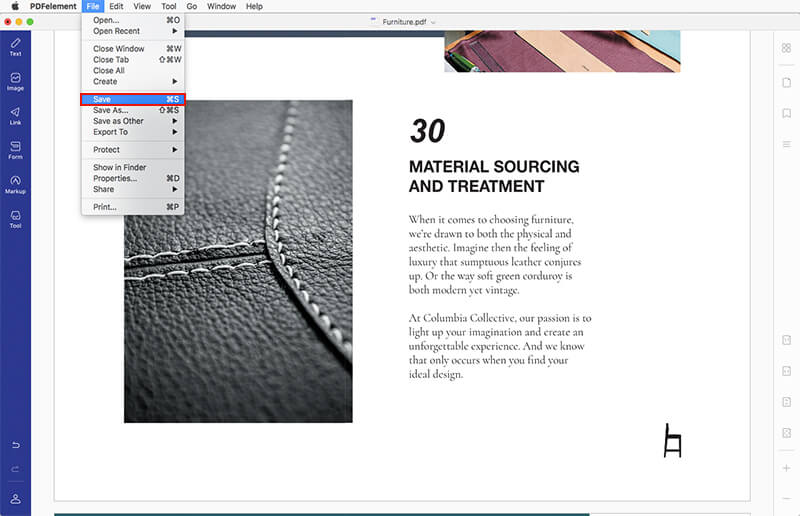Viewport: 800px width, 516px height.
Task: Select the Link tool
Action: [x=15, y=115]
